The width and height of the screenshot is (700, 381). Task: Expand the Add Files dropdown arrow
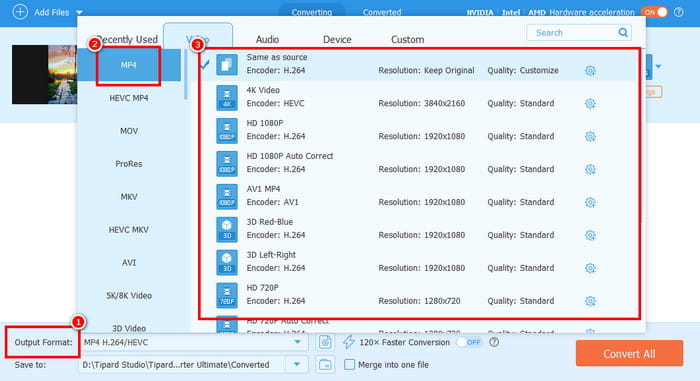(79, 12)
